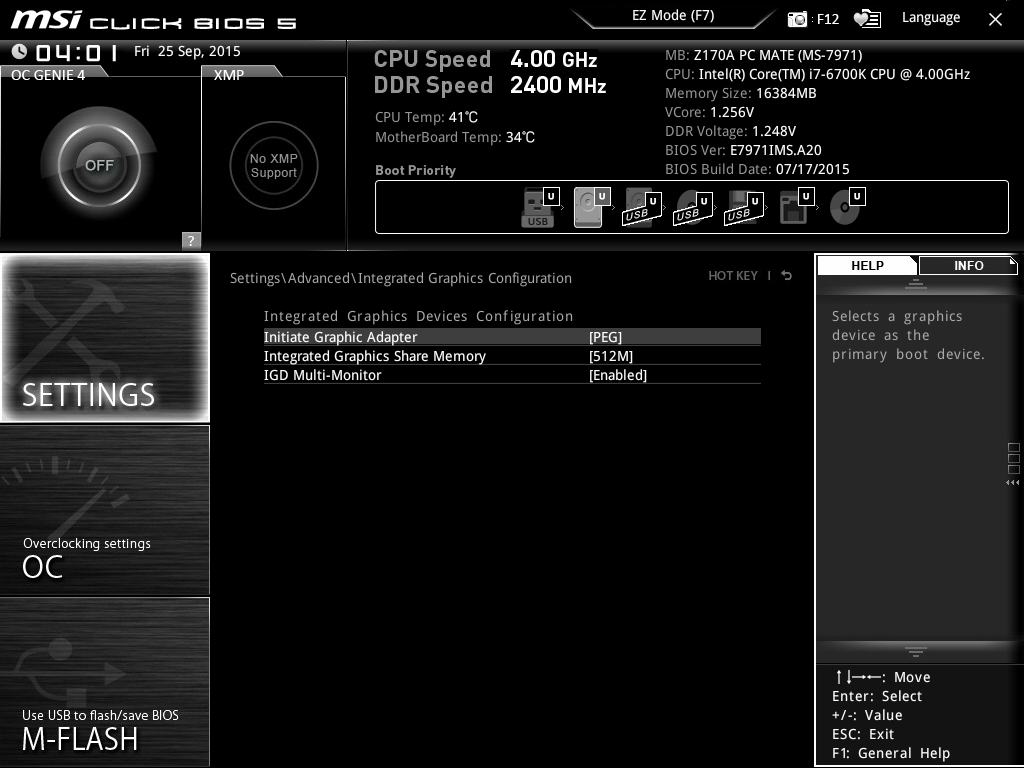Click the DDR Voltage: 1.248V line
1024x768 pixels.
730,131
